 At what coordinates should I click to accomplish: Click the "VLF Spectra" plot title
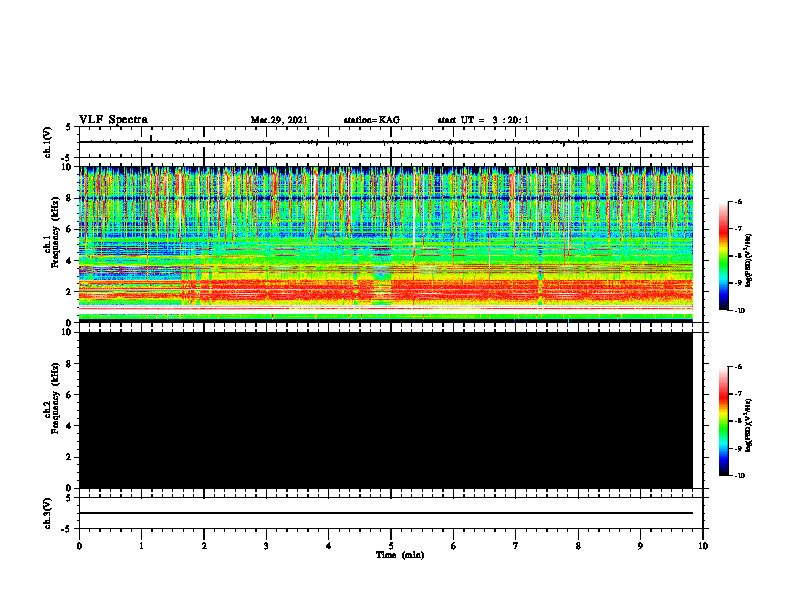(x=113, y=120)
